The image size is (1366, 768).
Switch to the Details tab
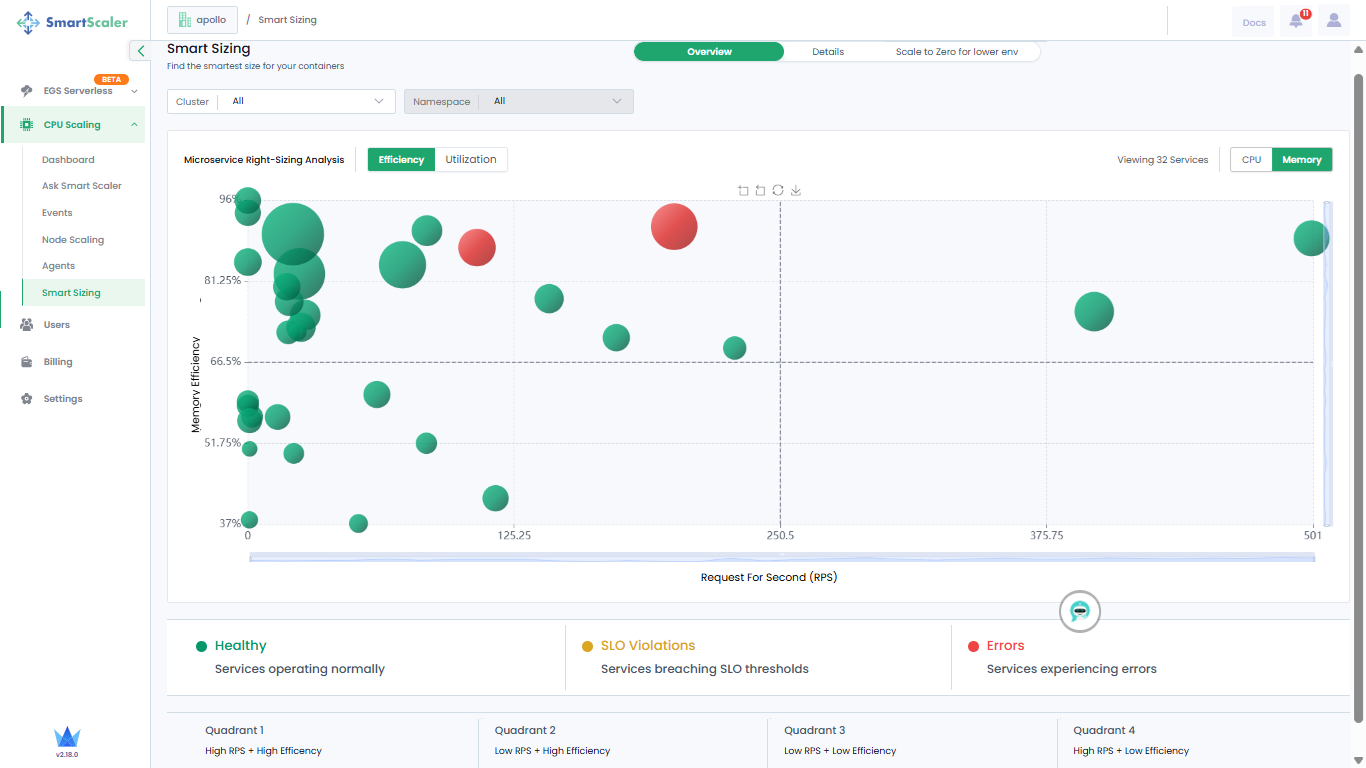click(x=828, y=52)
